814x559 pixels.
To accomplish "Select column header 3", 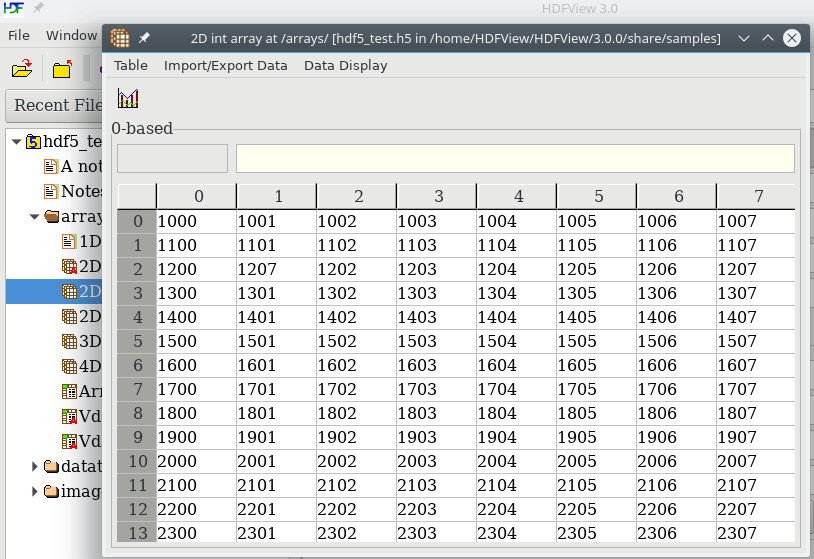I will coord(438,196).
